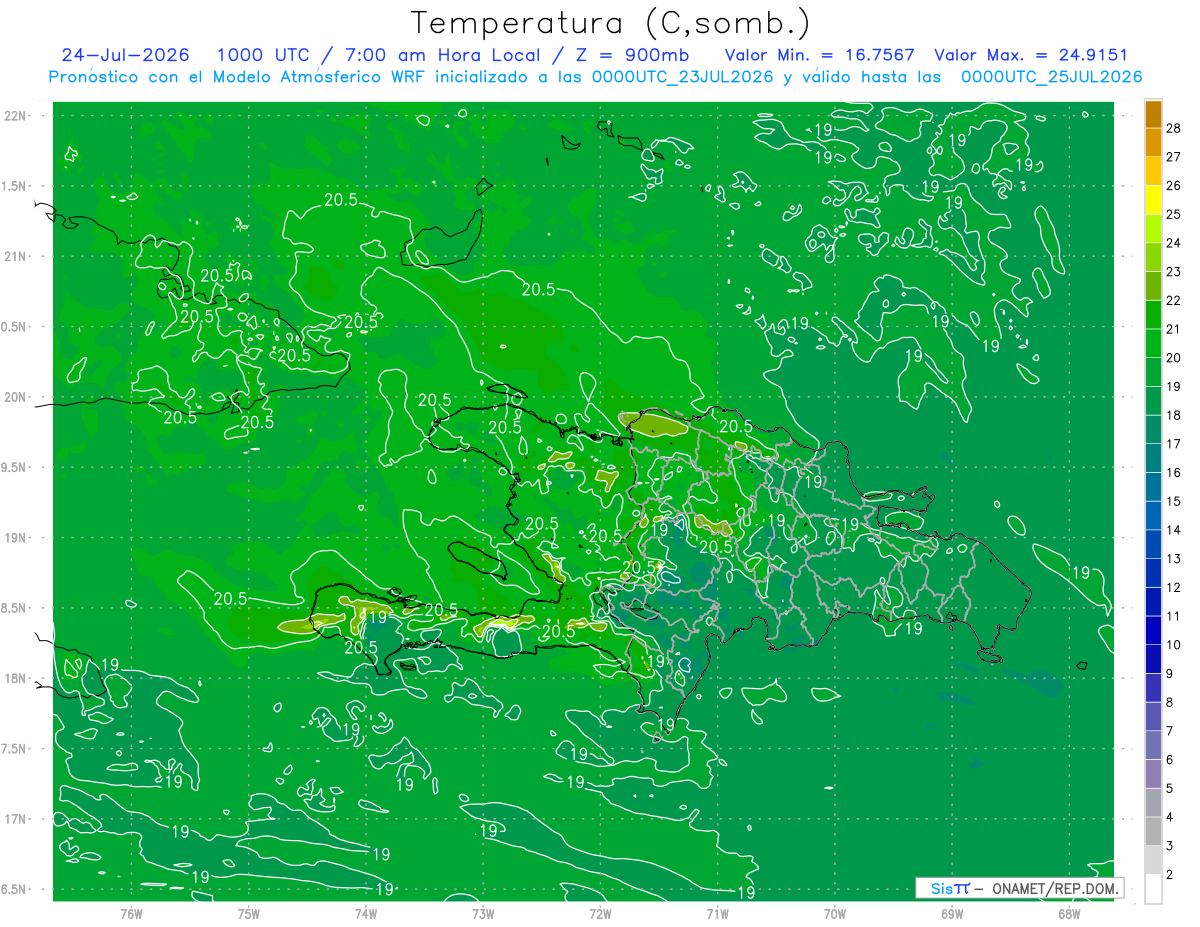Click the 17N latitude axis label
1200x927 pixels.
[x=17, y=819]
